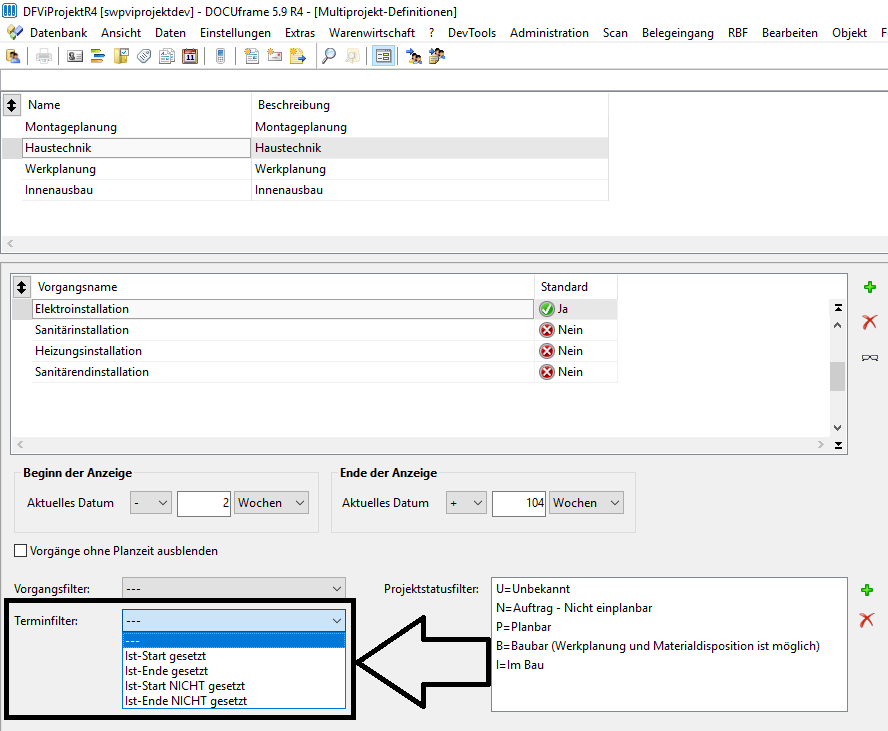The height and width of the screenshot is (731, 888).
Task: Click the stacked documents toolbar icon
Action: coord(166,56)
